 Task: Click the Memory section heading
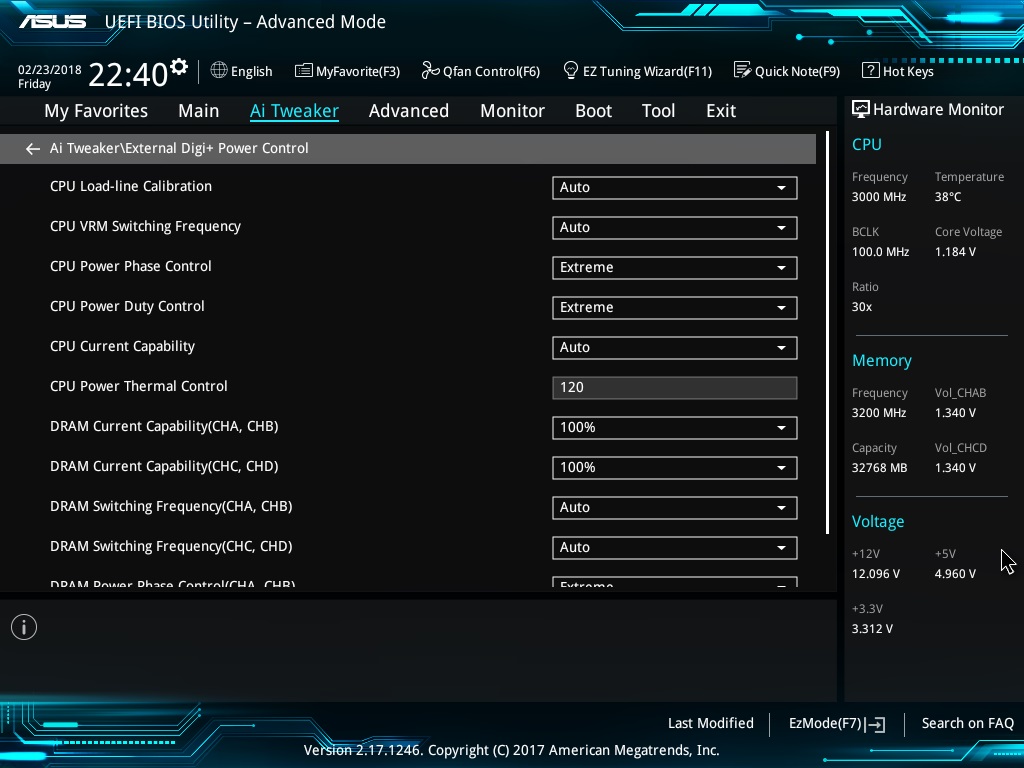(x=882, y=360)
